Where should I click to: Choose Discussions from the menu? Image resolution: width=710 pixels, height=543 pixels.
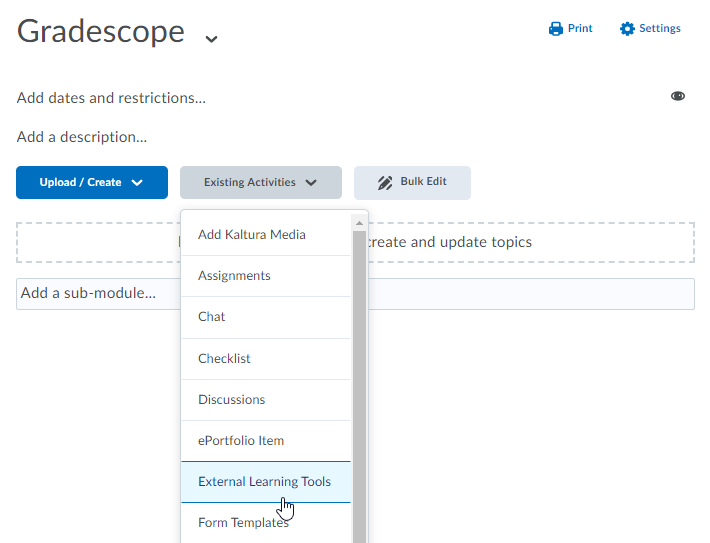coord(231,400)
